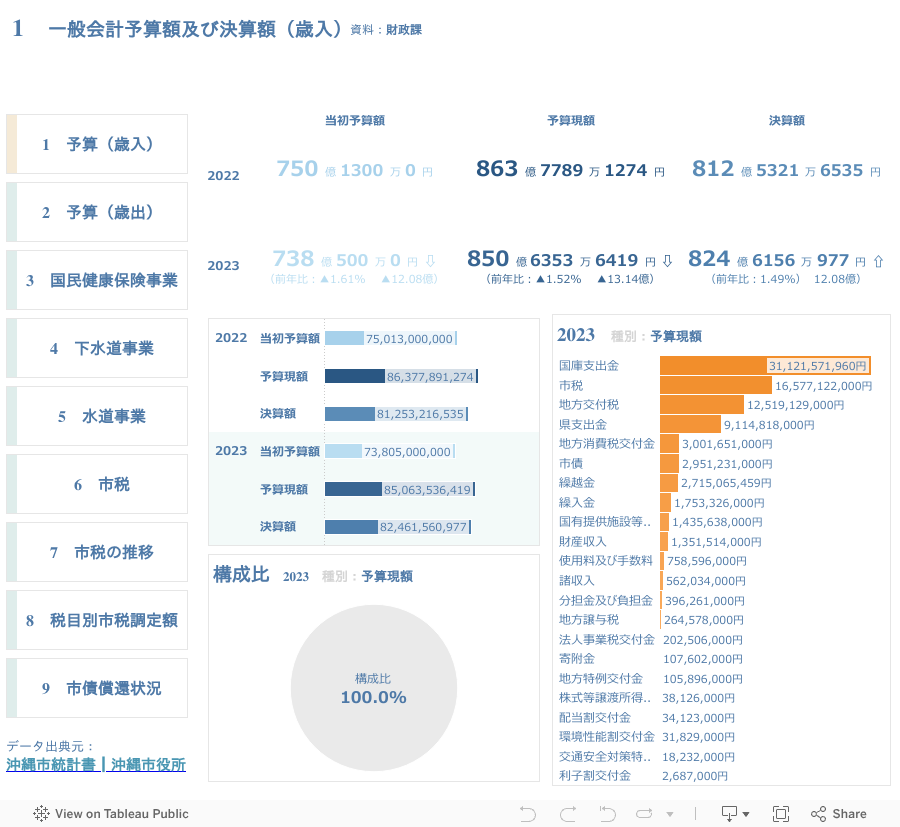Click the Share button

[838, 813]
